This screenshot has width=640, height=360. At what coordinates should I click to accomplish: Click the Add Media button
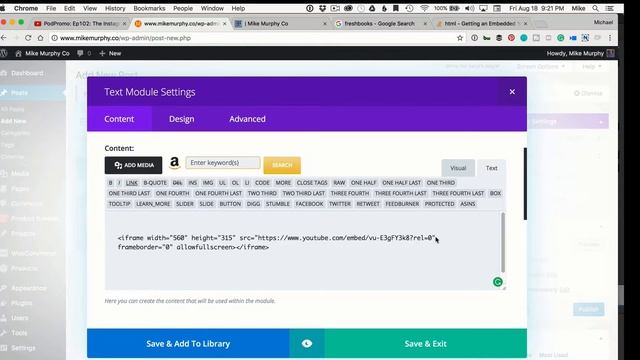[133, 165]
